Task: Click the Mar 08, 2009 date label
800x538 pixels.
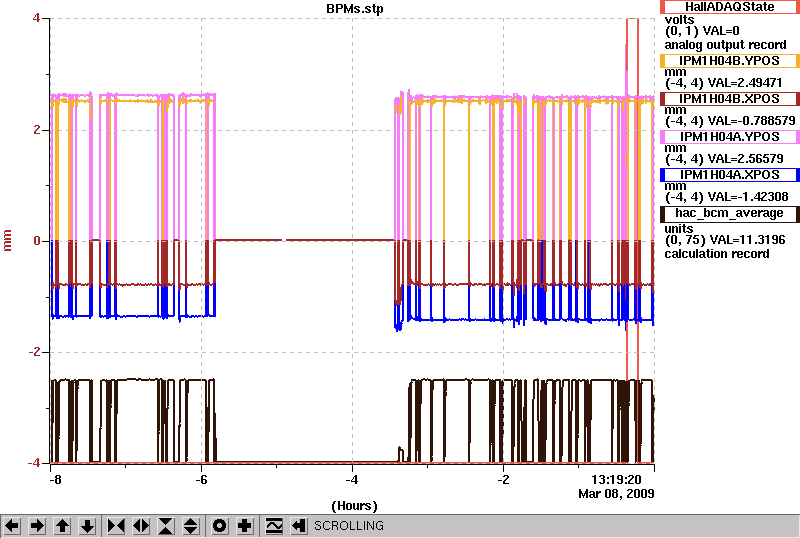Action: 616,494
